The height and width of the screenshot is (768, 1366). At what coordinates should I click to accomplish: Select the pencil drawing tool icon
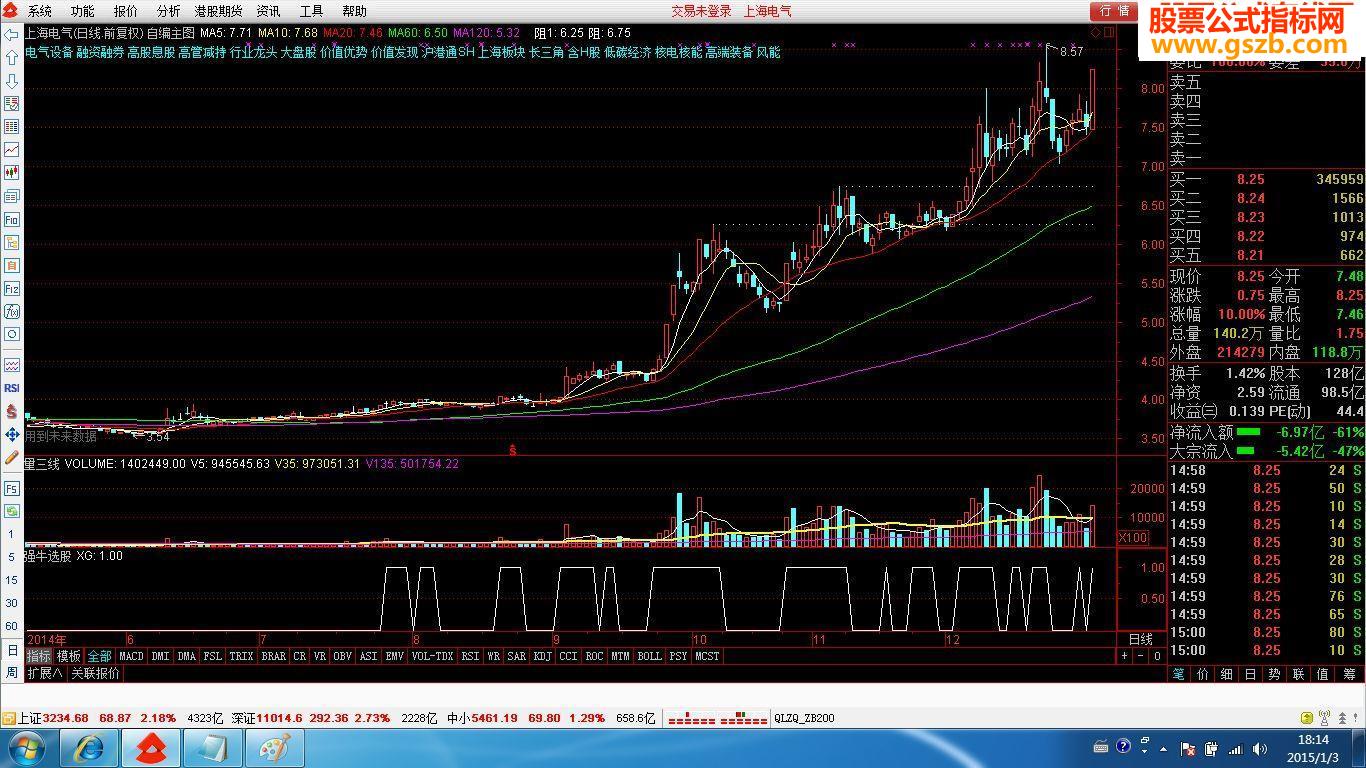point(12,457)
